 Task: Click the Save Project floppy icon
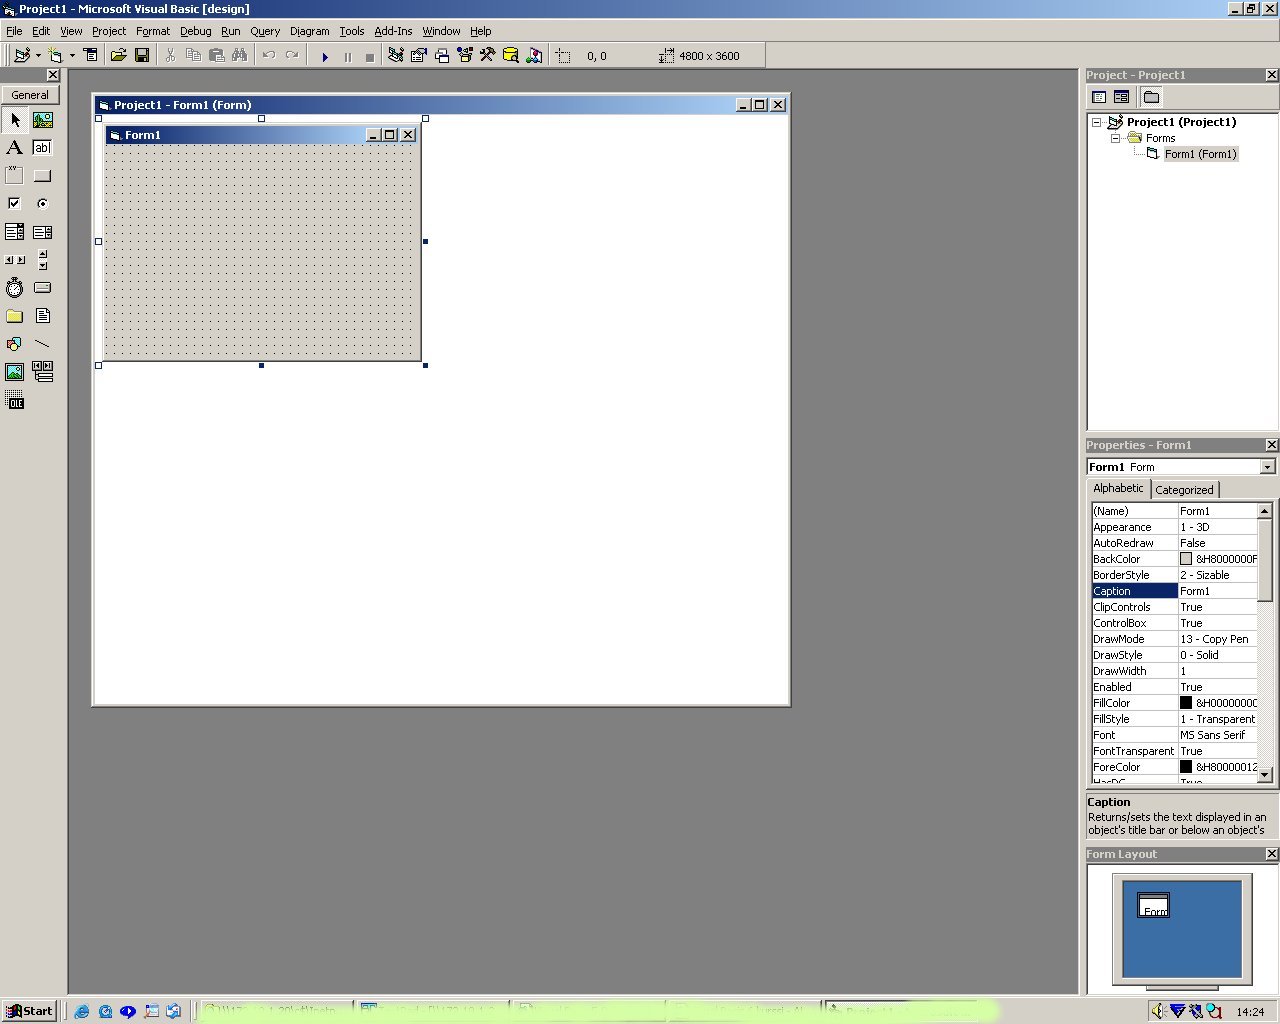(142, 56)
